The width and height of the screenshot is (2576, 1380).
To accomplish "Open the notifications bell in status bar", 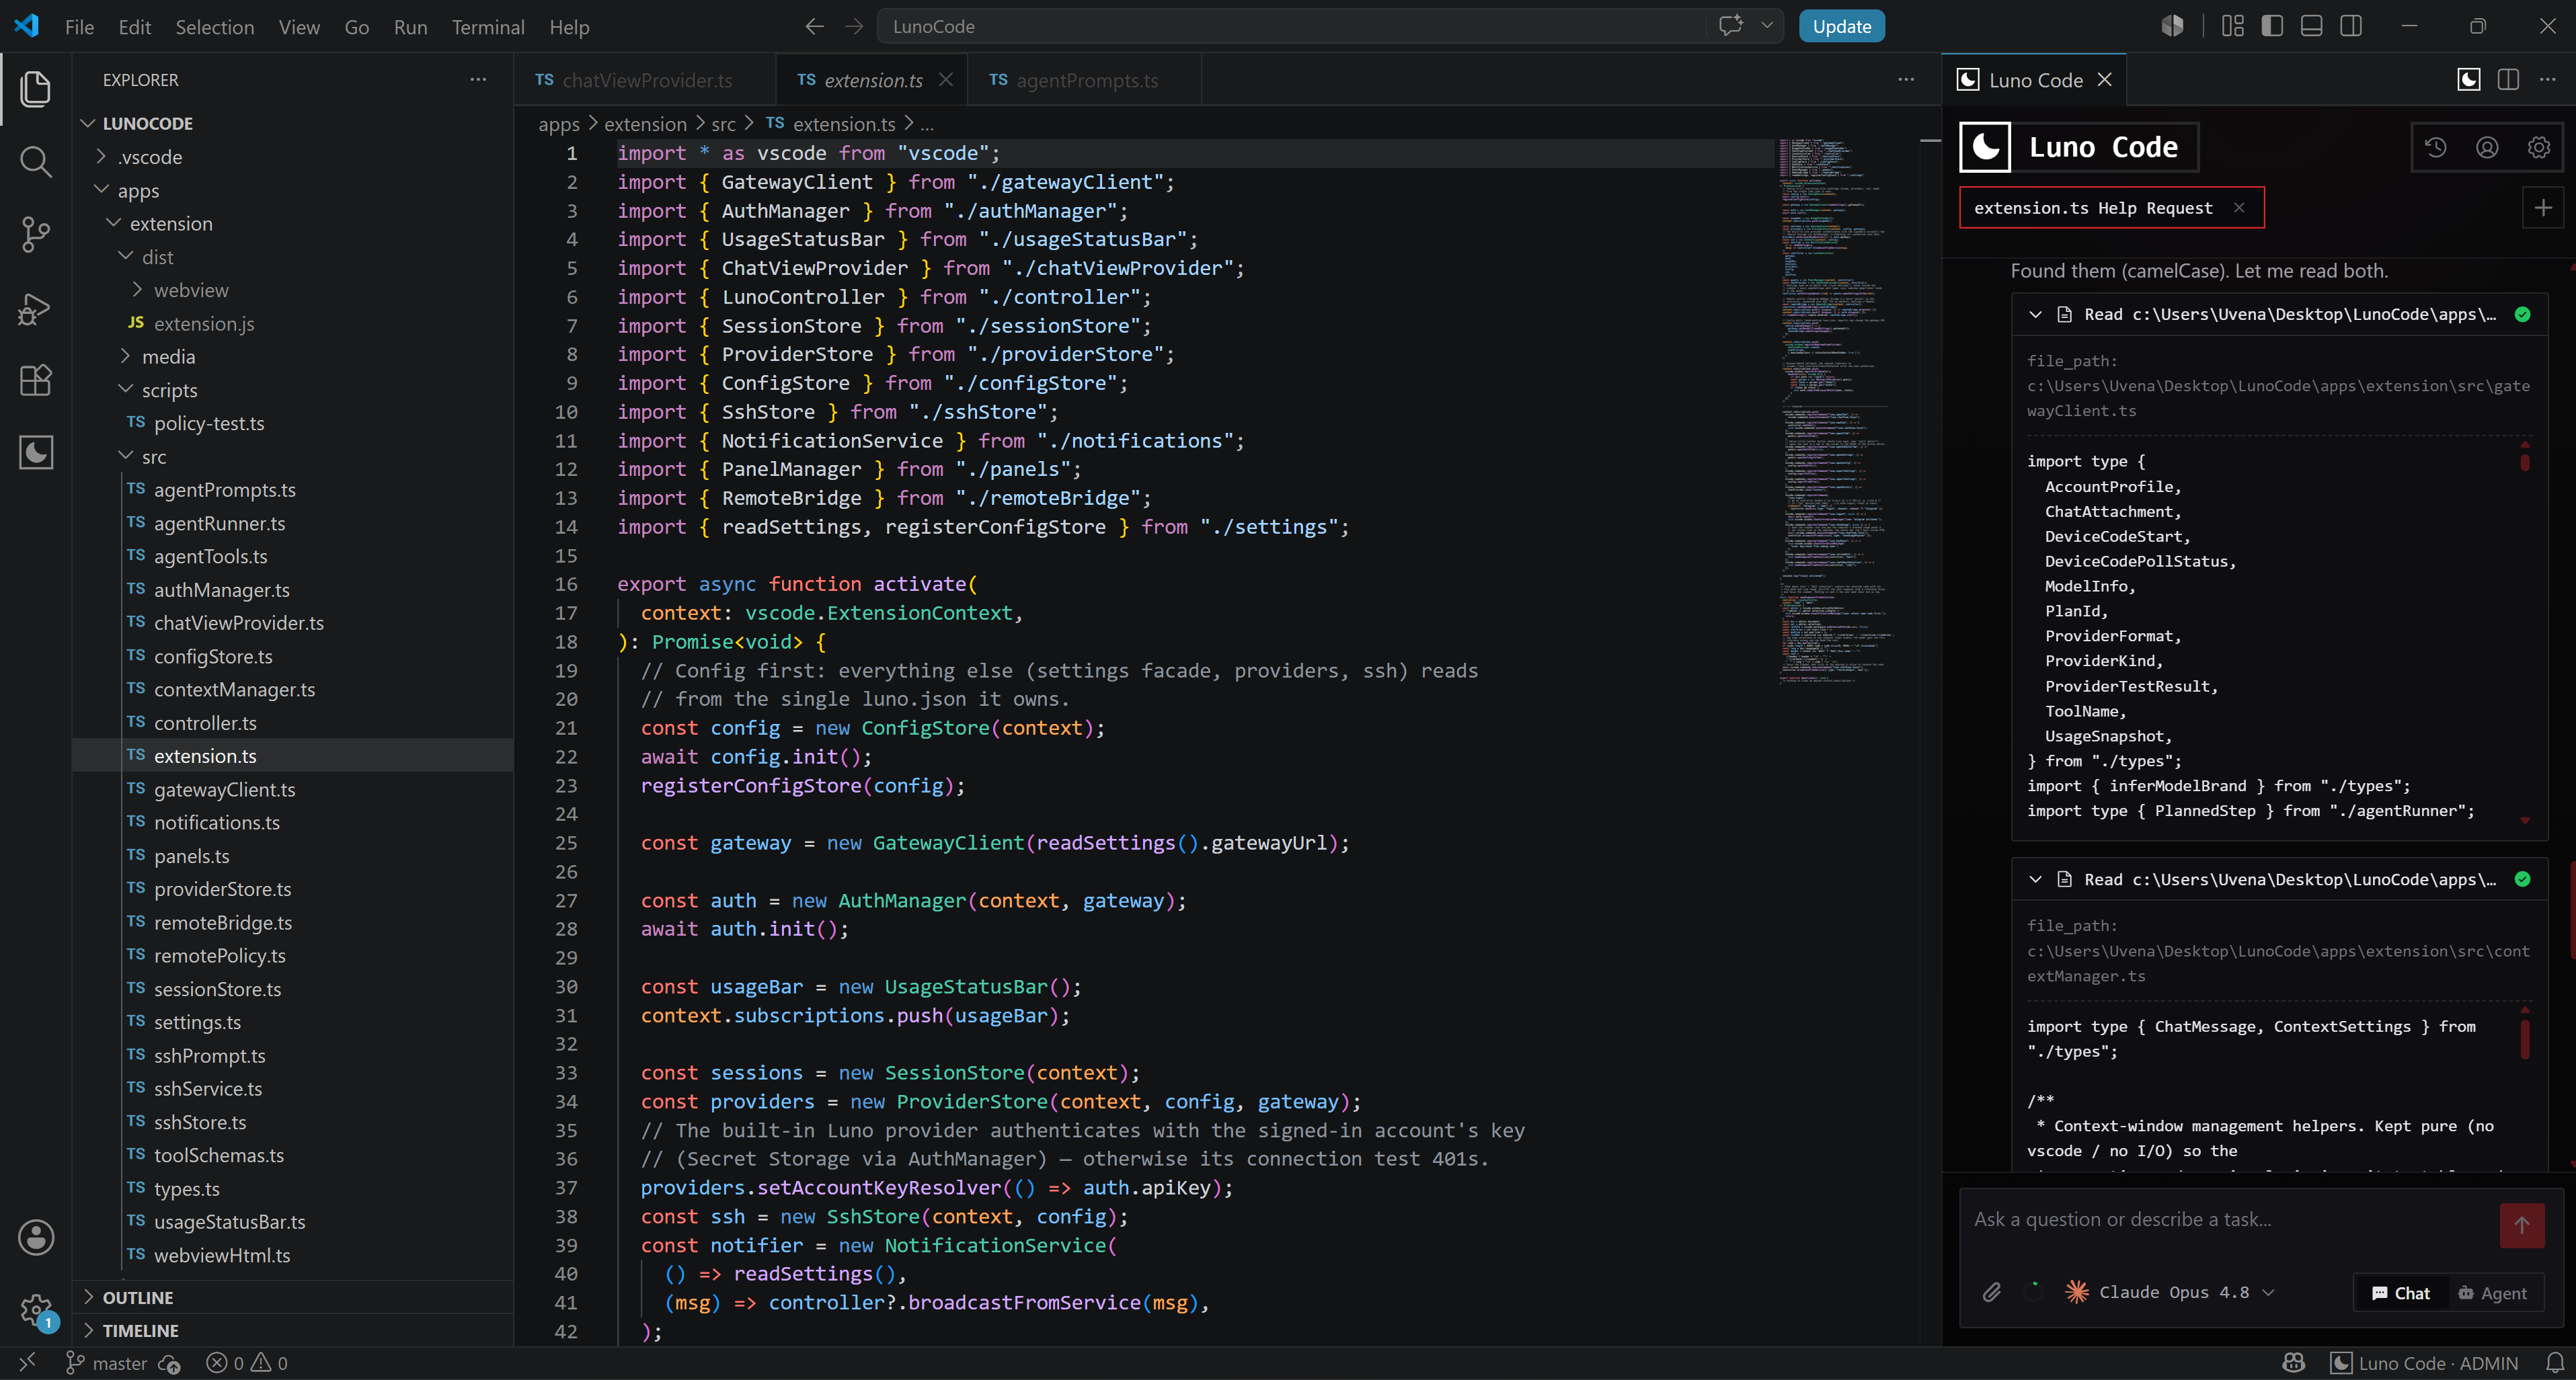I will [x=2554, y=1363].
